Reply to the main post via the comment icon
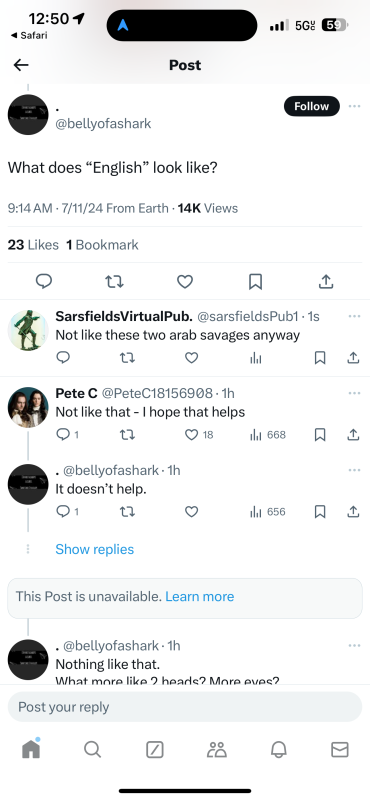 [x=44, y=281]
